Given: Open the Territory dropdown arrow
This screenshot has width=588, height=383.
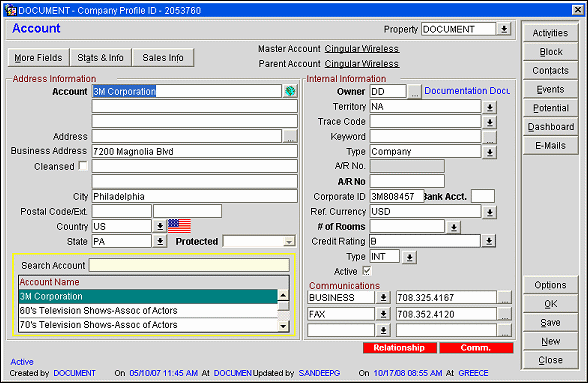Looking at the screenshot, I should (x=489, y=107).
